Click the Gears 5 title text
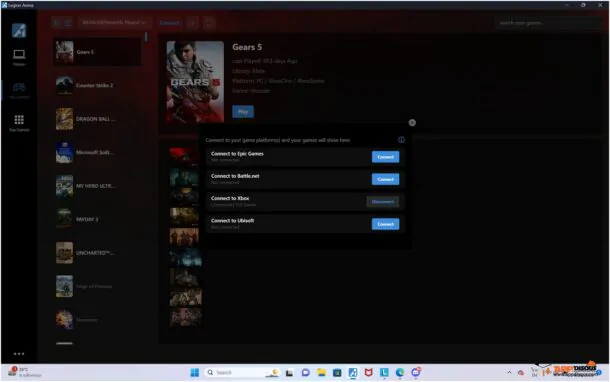 247,47
